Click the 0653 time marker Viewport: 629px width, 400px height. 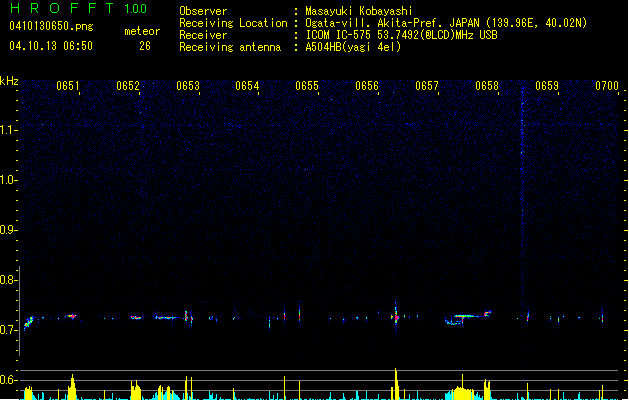pyautogui.click(x=188, y=86)
